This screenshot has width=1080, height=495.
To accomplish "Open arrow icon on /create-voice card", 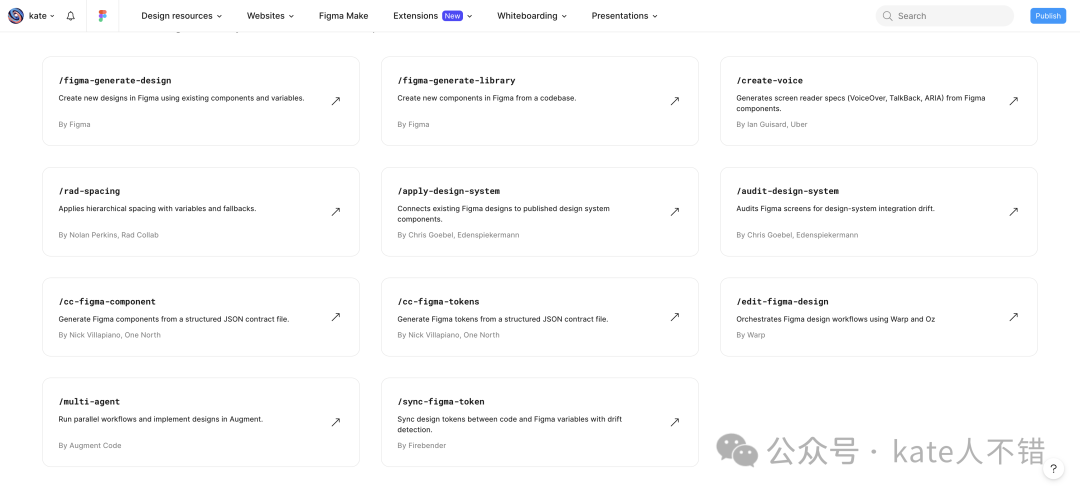I will point(1013,101).
